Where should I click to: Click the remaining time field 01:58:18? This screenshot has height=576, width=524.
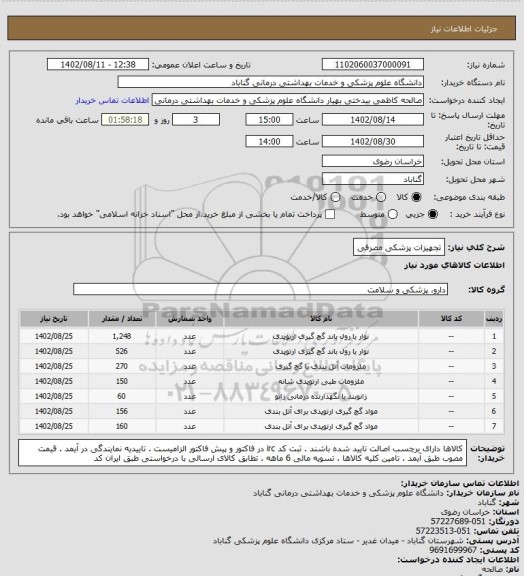pos(125,120)
